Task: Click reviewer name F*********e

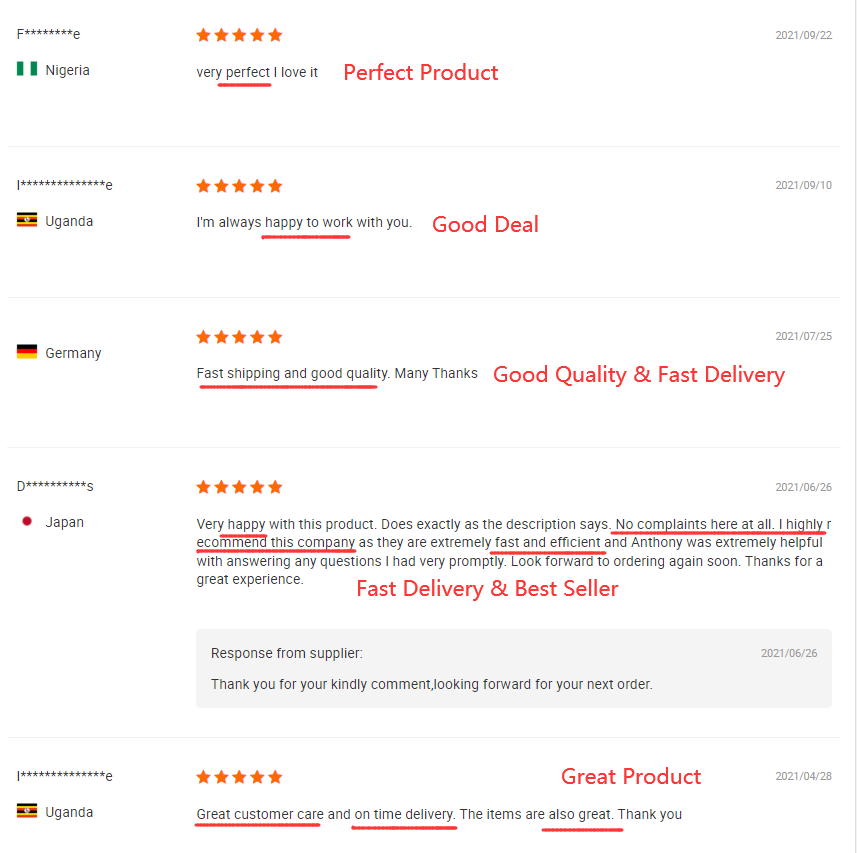Action: coord(49,34)
